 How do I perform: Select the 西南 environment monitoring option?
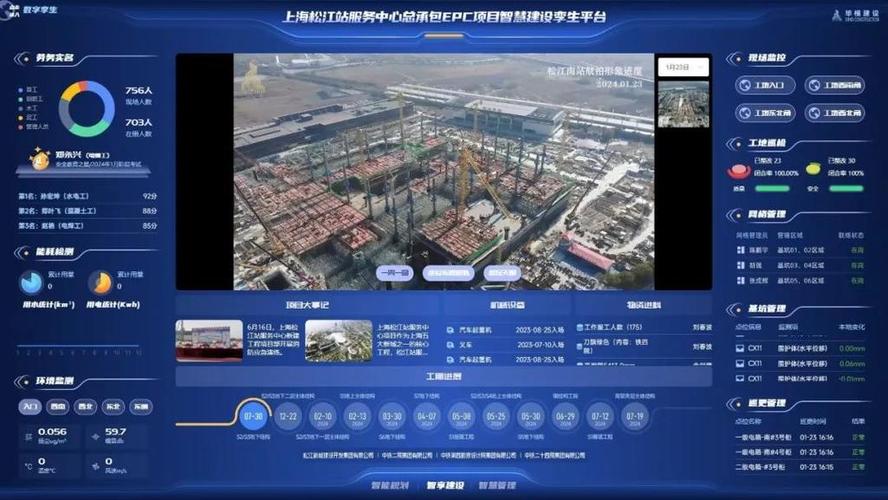tap(58, 407)
